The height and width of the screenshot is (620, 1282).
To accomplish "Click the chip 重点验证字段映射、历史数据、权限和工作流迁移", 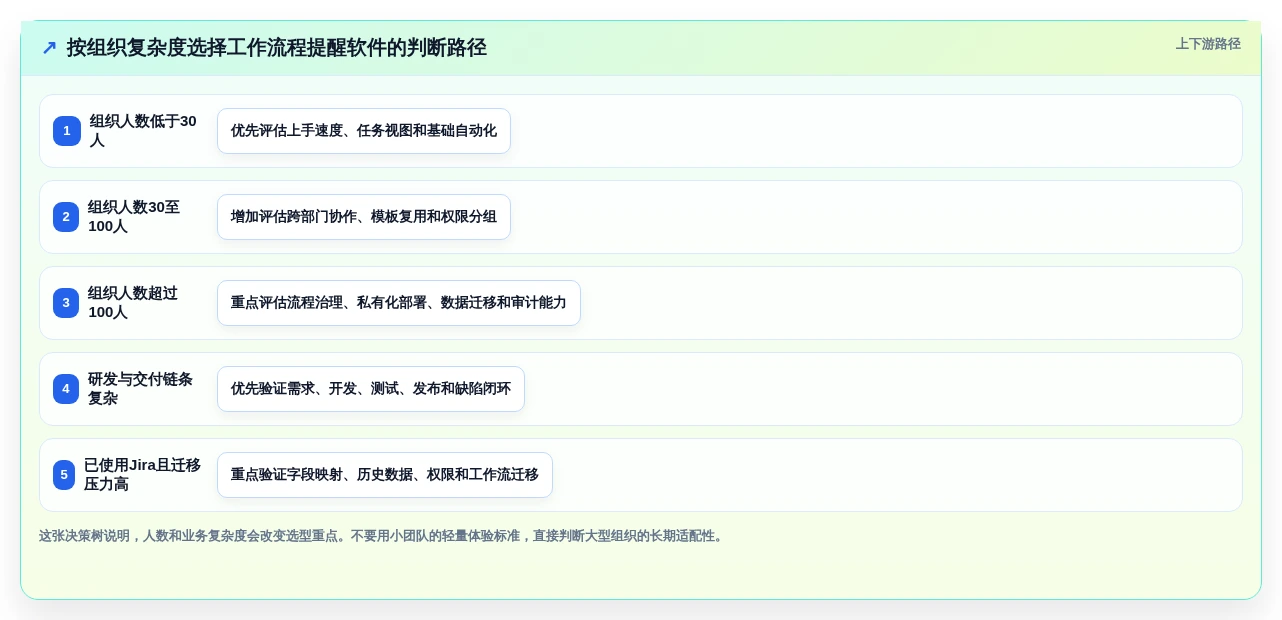I will point(385,475).
